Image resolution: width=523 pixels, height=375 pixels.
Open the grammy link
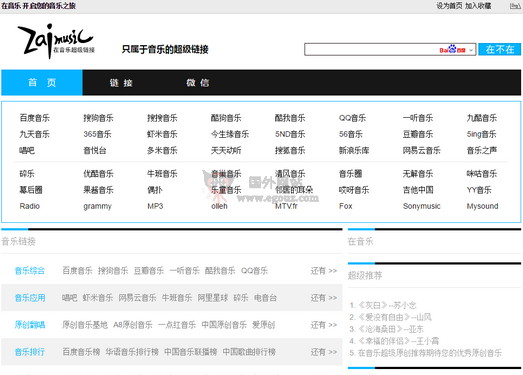[x=97, y=206]
